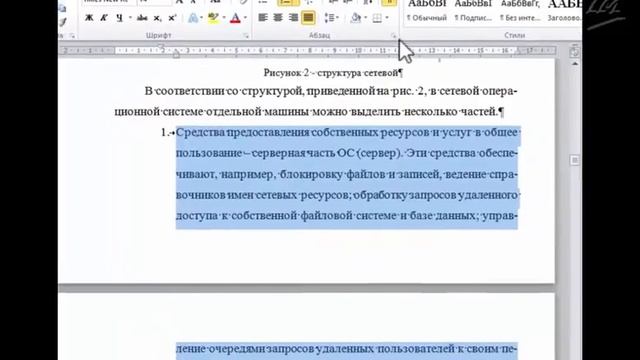This screenshot has width=640, height=360.
Task: Open line spacing options
Action: coord(329,18)
